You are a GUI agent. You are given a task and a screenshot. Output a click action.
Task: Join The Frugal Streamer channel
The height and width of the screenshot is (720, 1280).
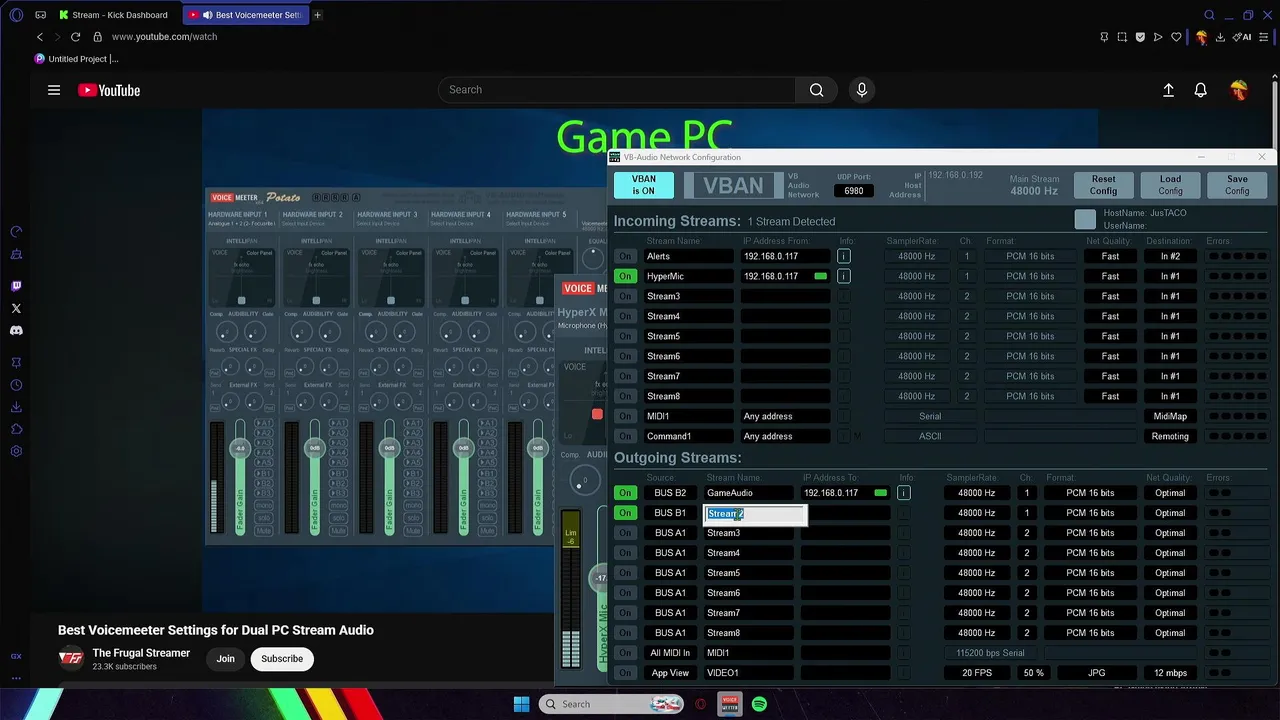pos(226,659)
